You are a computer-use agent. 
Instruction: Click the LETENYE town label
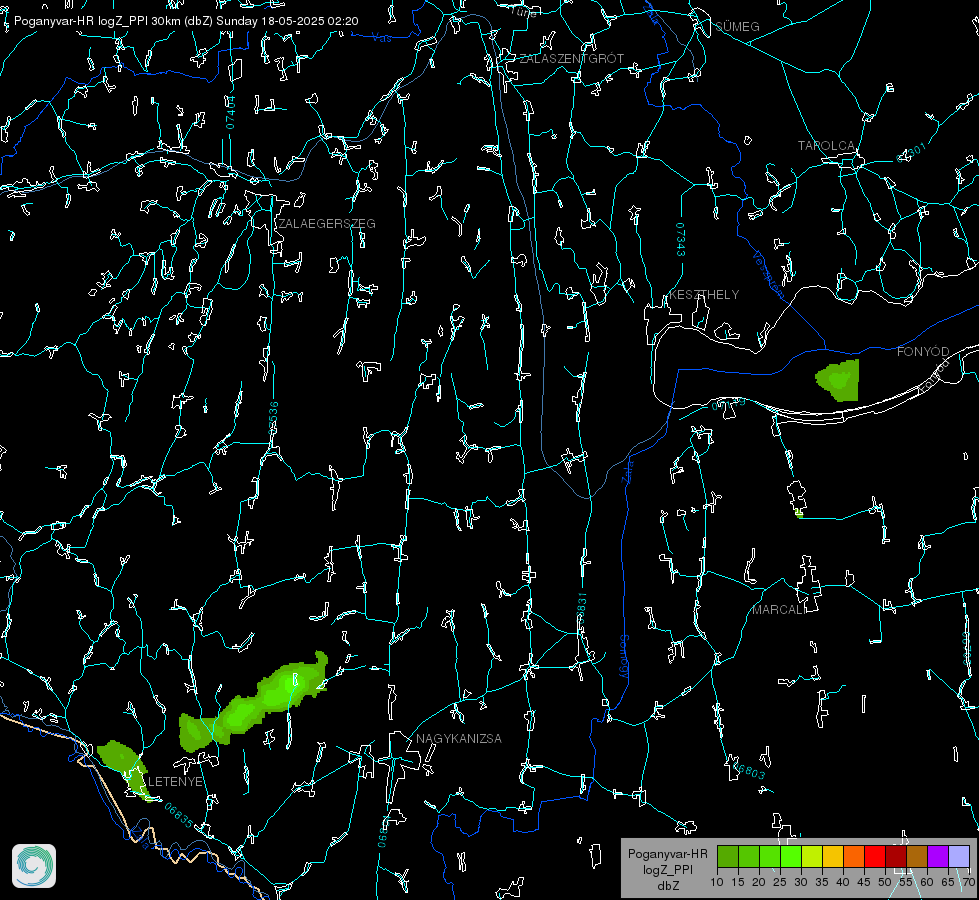[175, 782]
